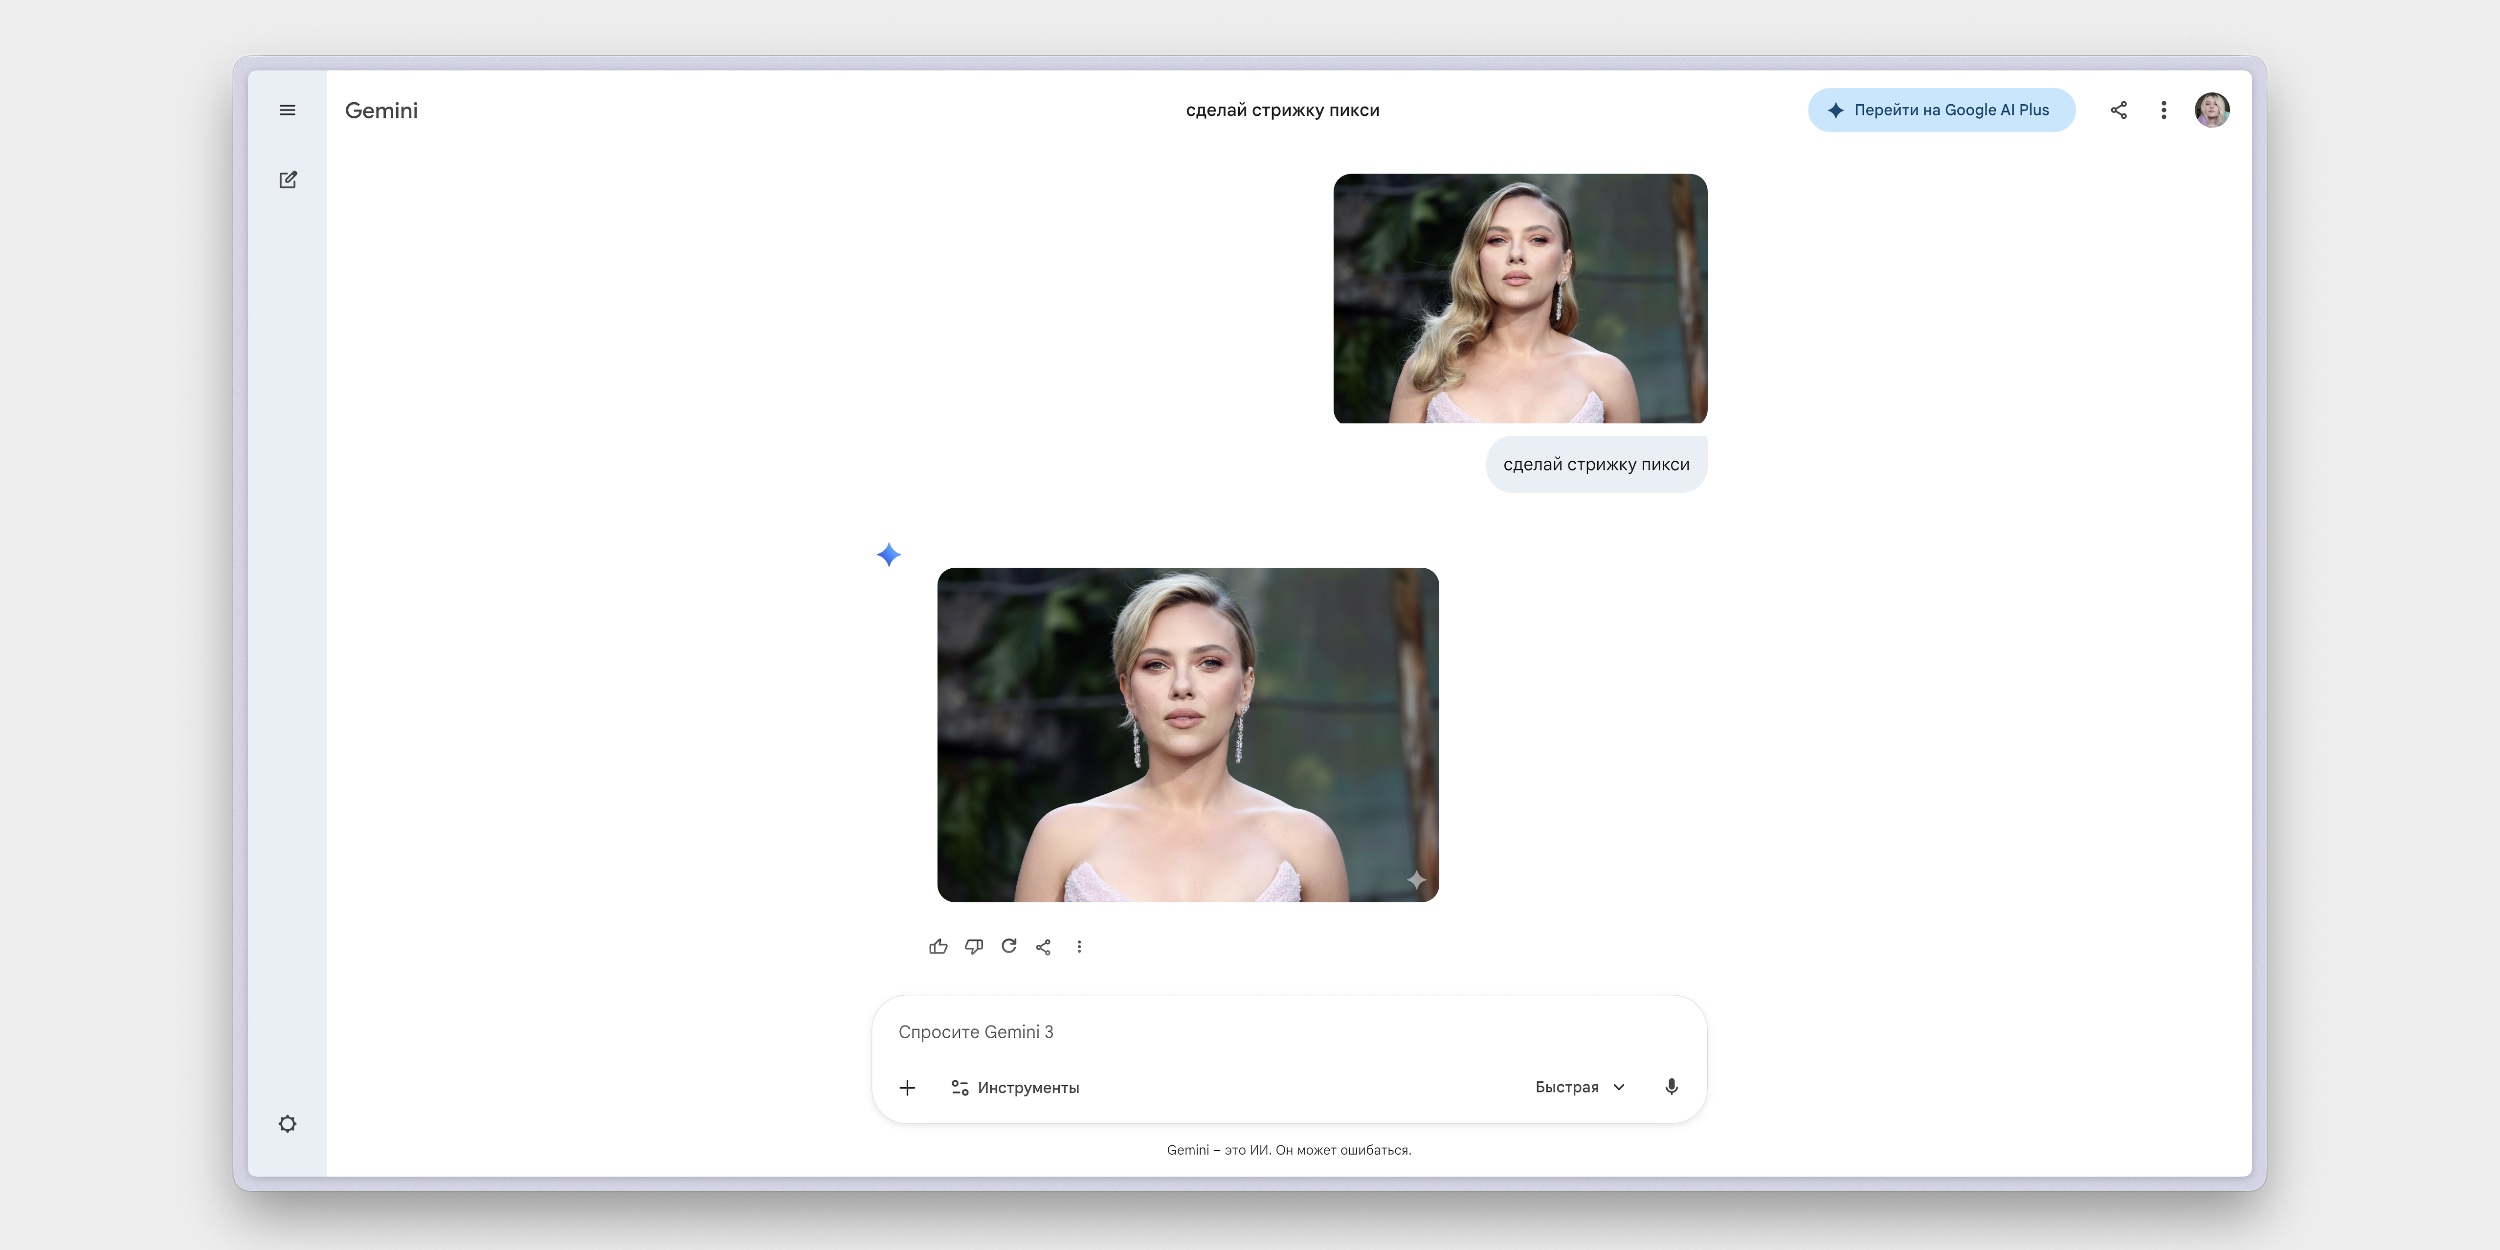Image resolution: width=2500 pixels, height=1250 pixels.
Task: Open the Инструменты tools menu
Action: pyautogui.click(x=1015, y=1087)
